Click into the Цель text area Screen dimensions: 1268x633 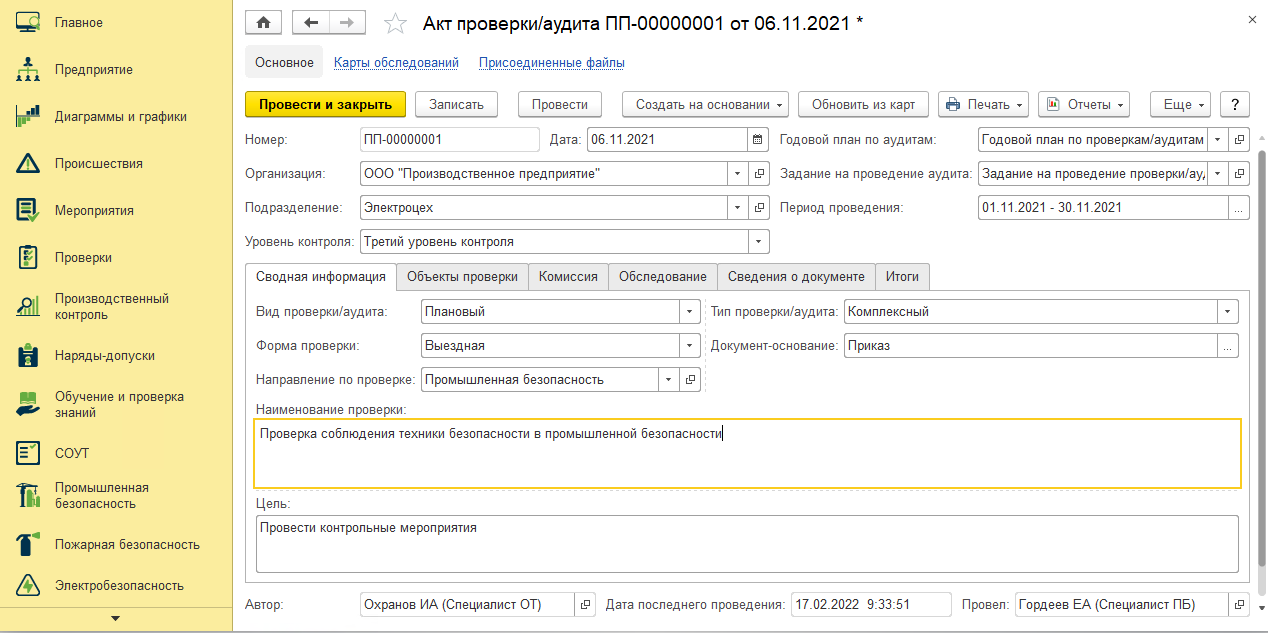[x=747, y=543]
